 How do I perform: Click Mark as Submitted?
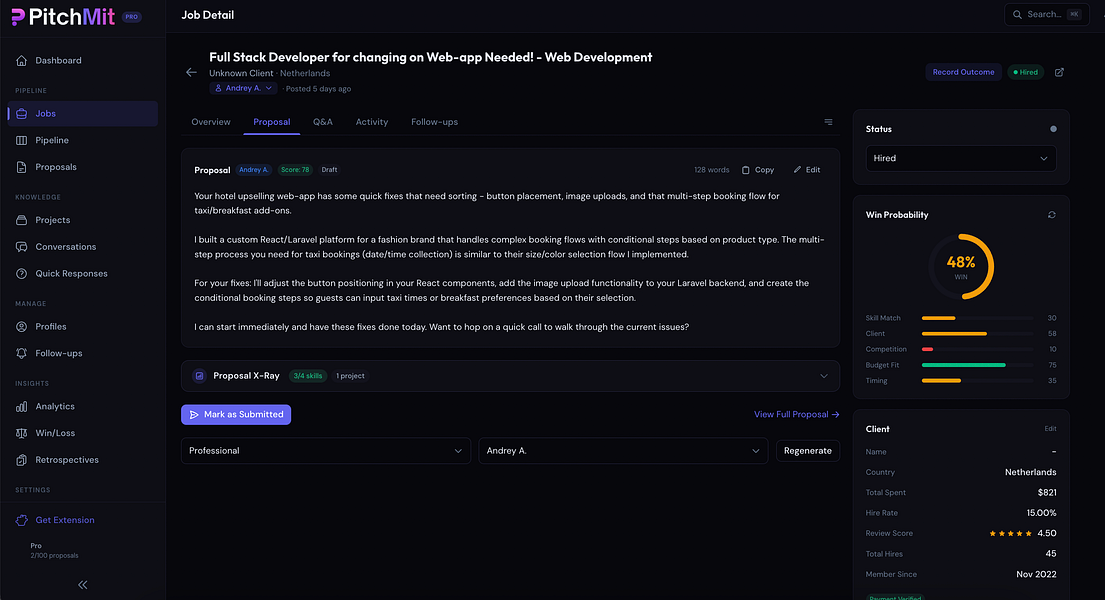click(x=236, y=415)
